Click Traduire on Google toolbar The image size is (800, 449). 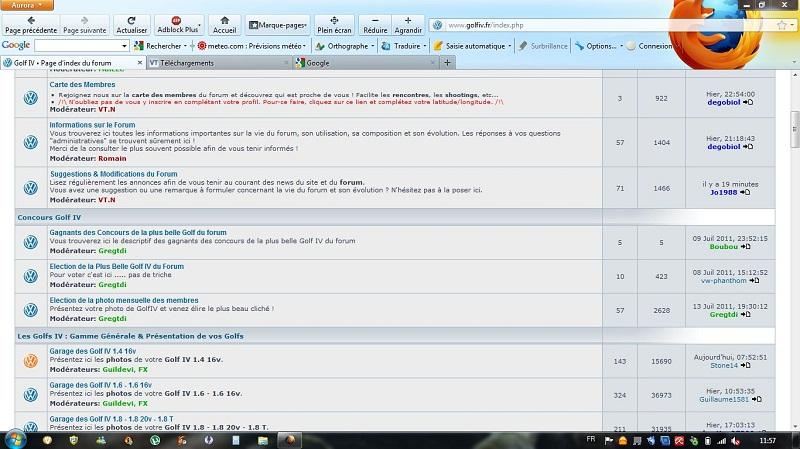tap(401, 46)
